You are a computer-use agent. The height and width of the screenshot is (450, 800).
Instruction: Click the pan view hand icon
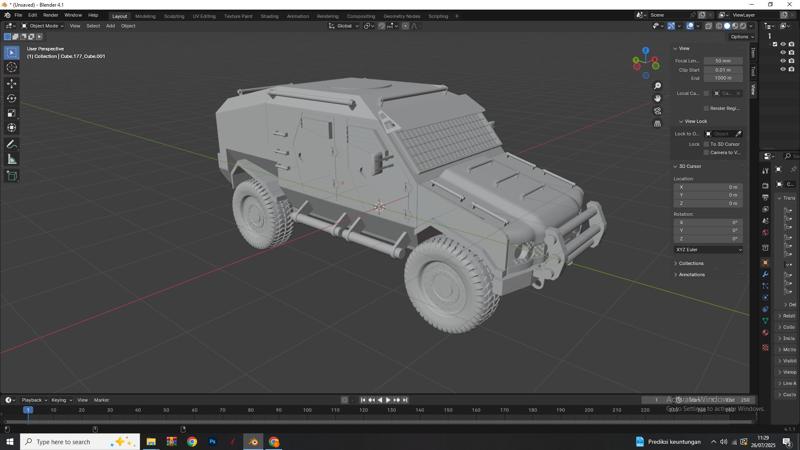coord(658,98)
